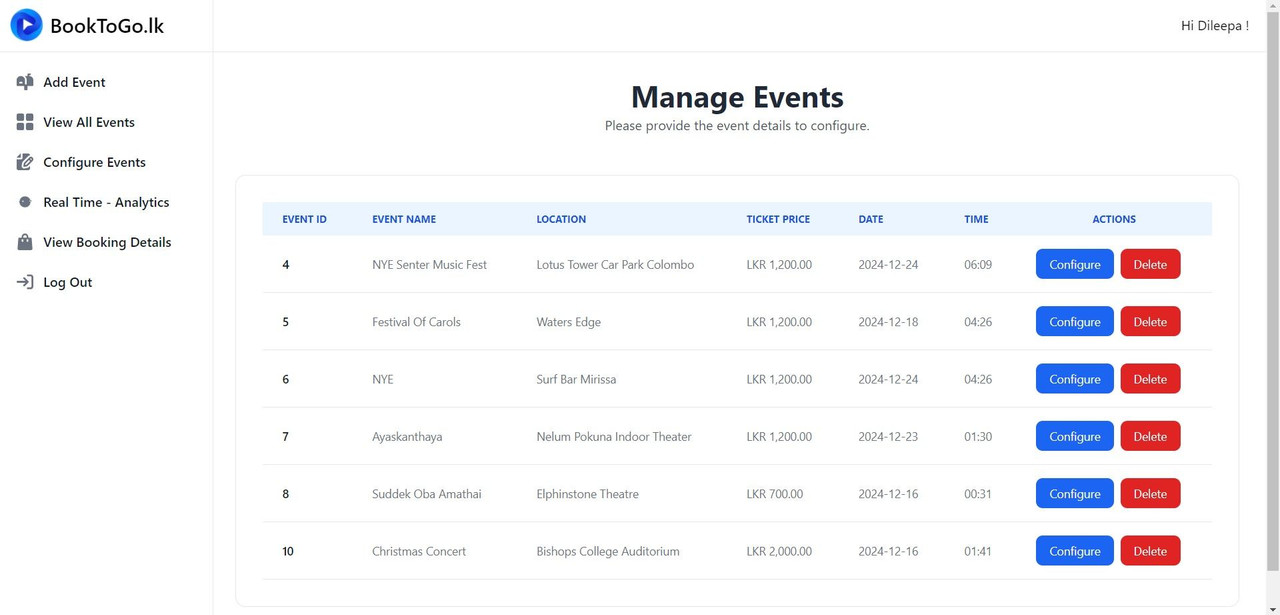Screen dimensions: 1280x615
Task: Click the View Booking Details bag icon
Action: (25, 242)
